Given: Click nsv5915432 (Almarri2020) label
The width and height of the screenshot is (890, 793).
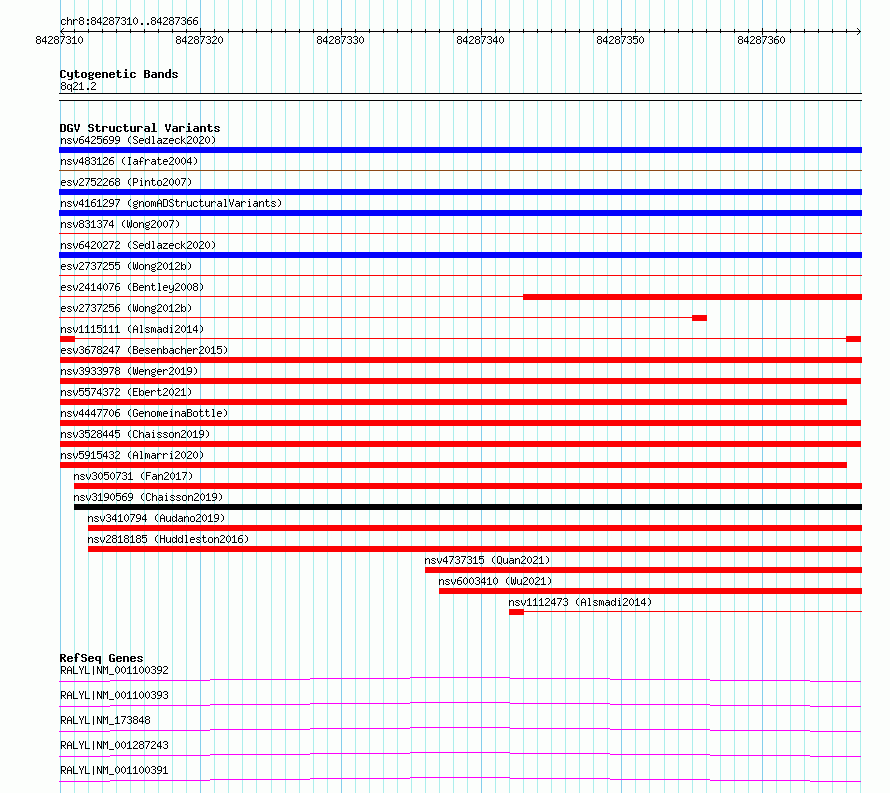Looking at the screenshot, I should [132, 455].
